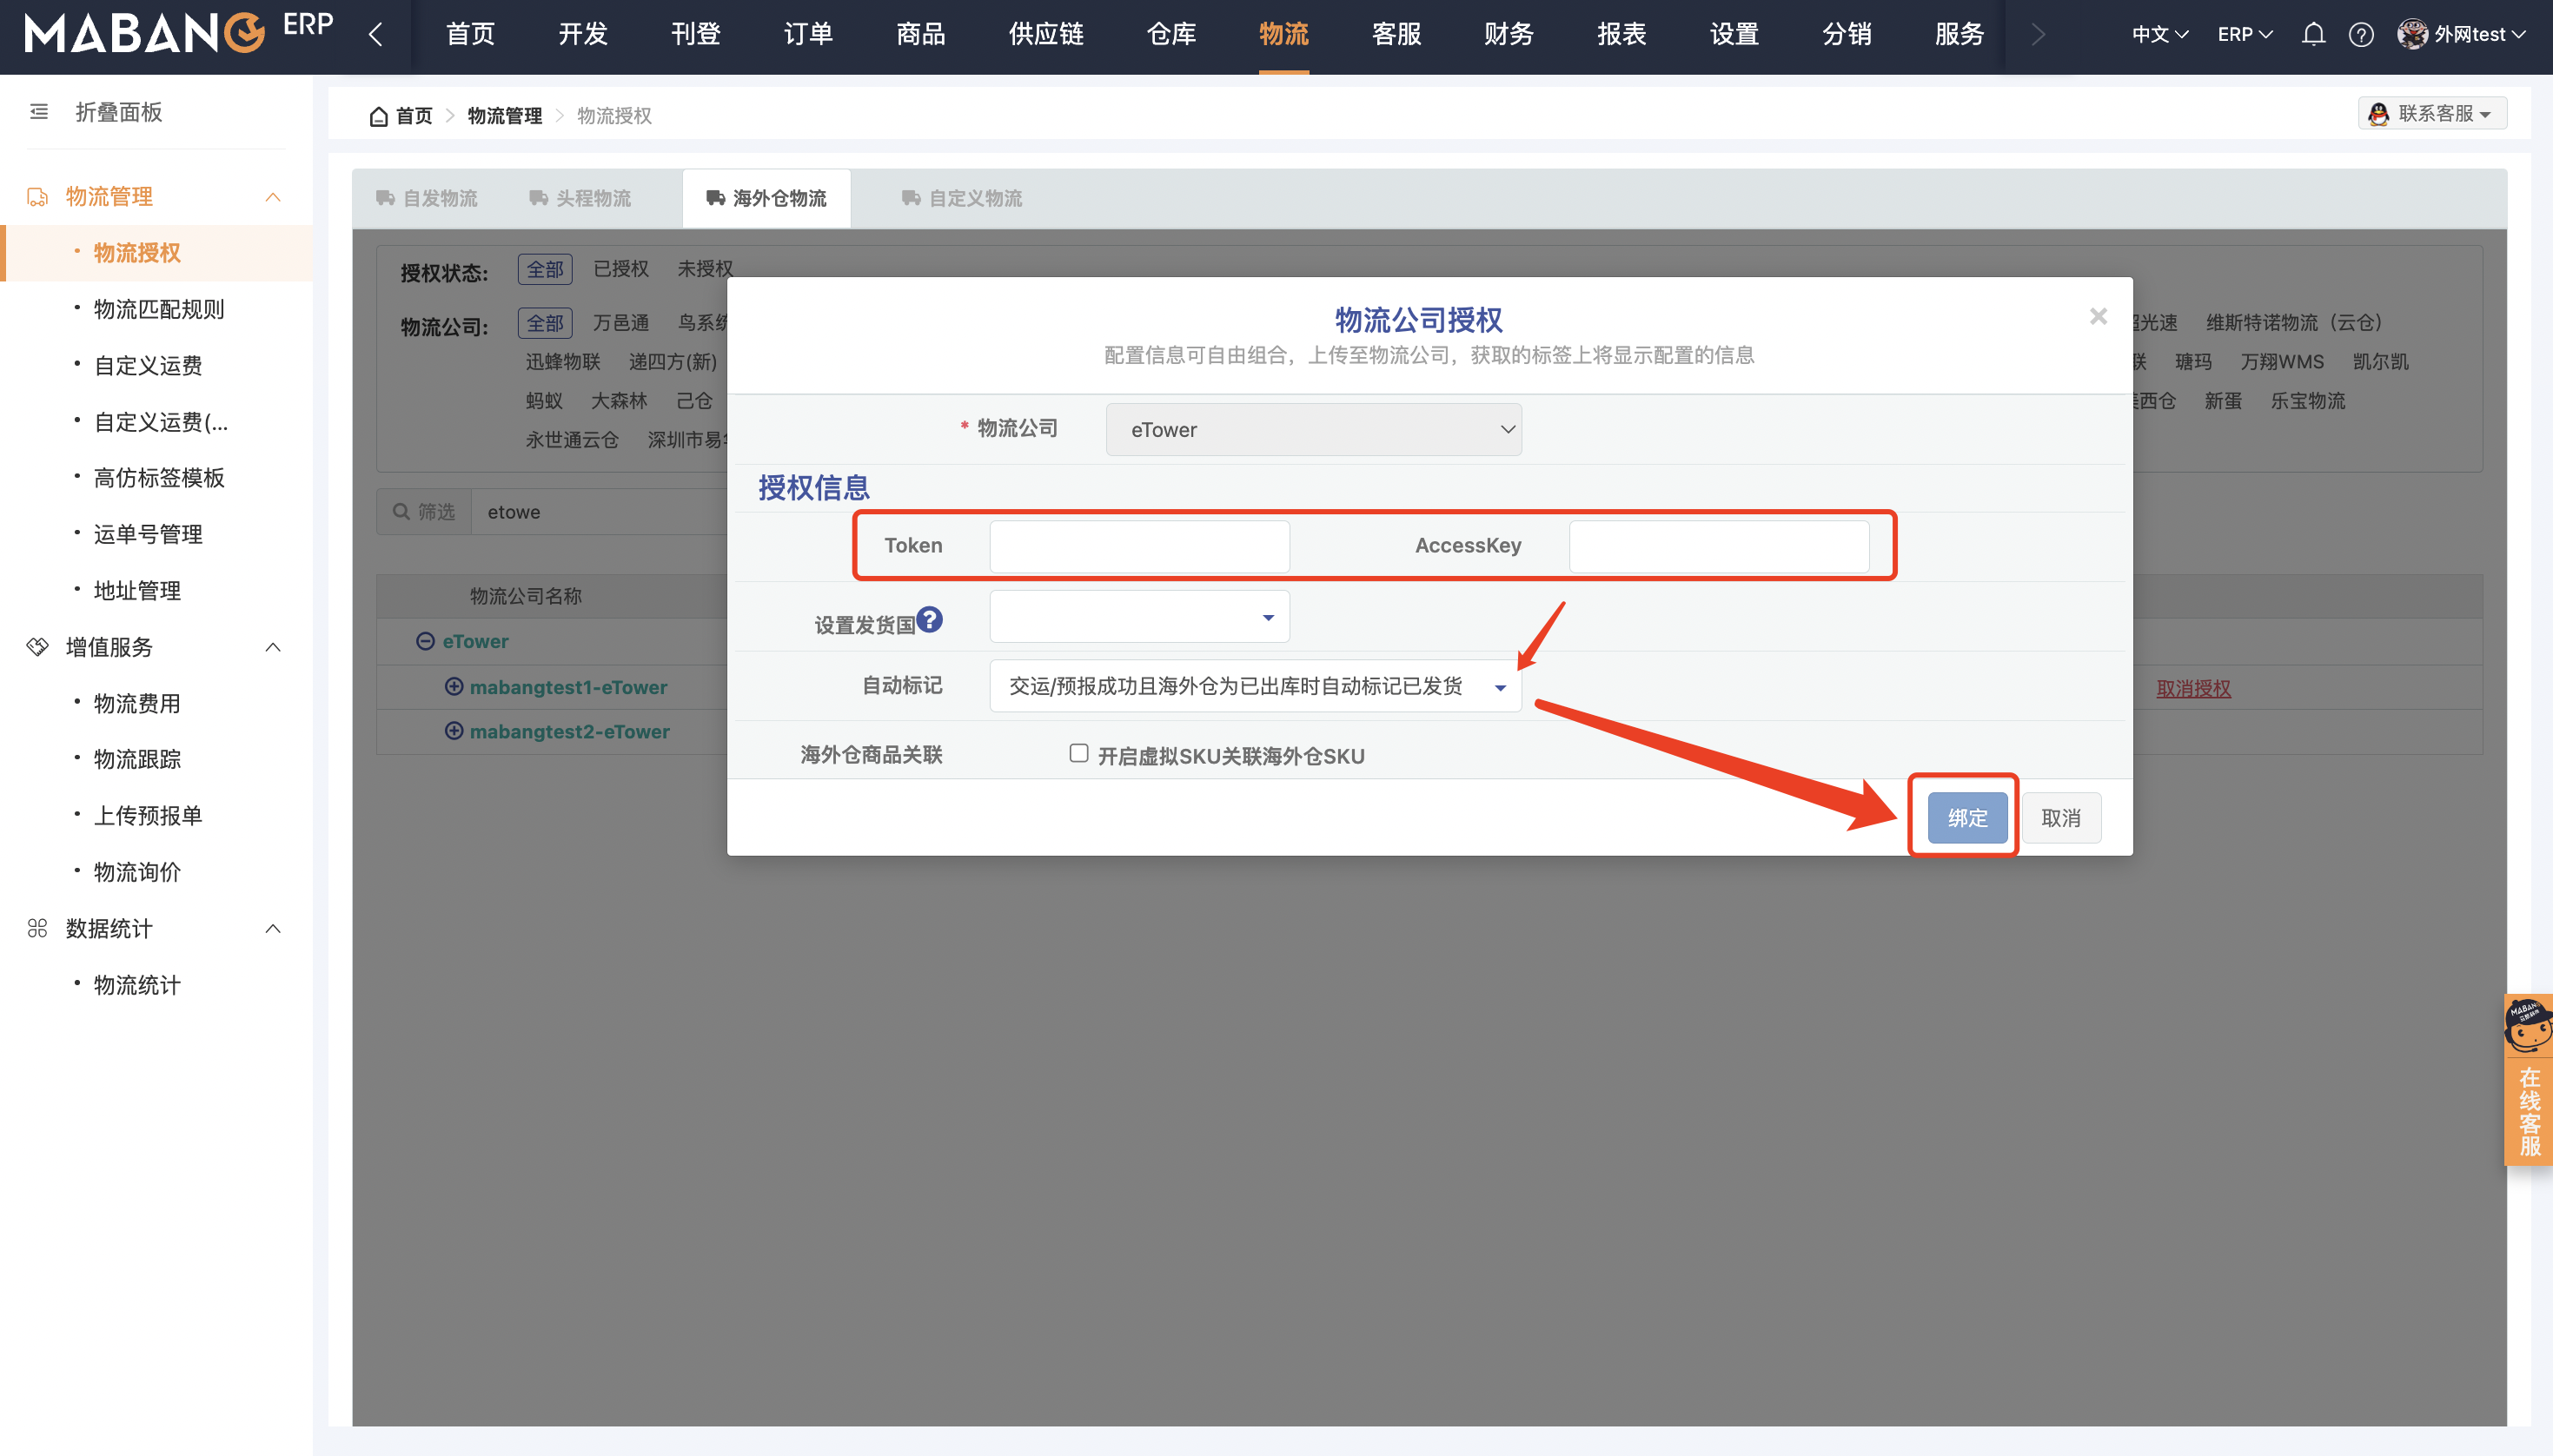This screenshot has height=1456, width=2553.
Task: Open 运单号管理 in sidebar
Action: [148, 534]
